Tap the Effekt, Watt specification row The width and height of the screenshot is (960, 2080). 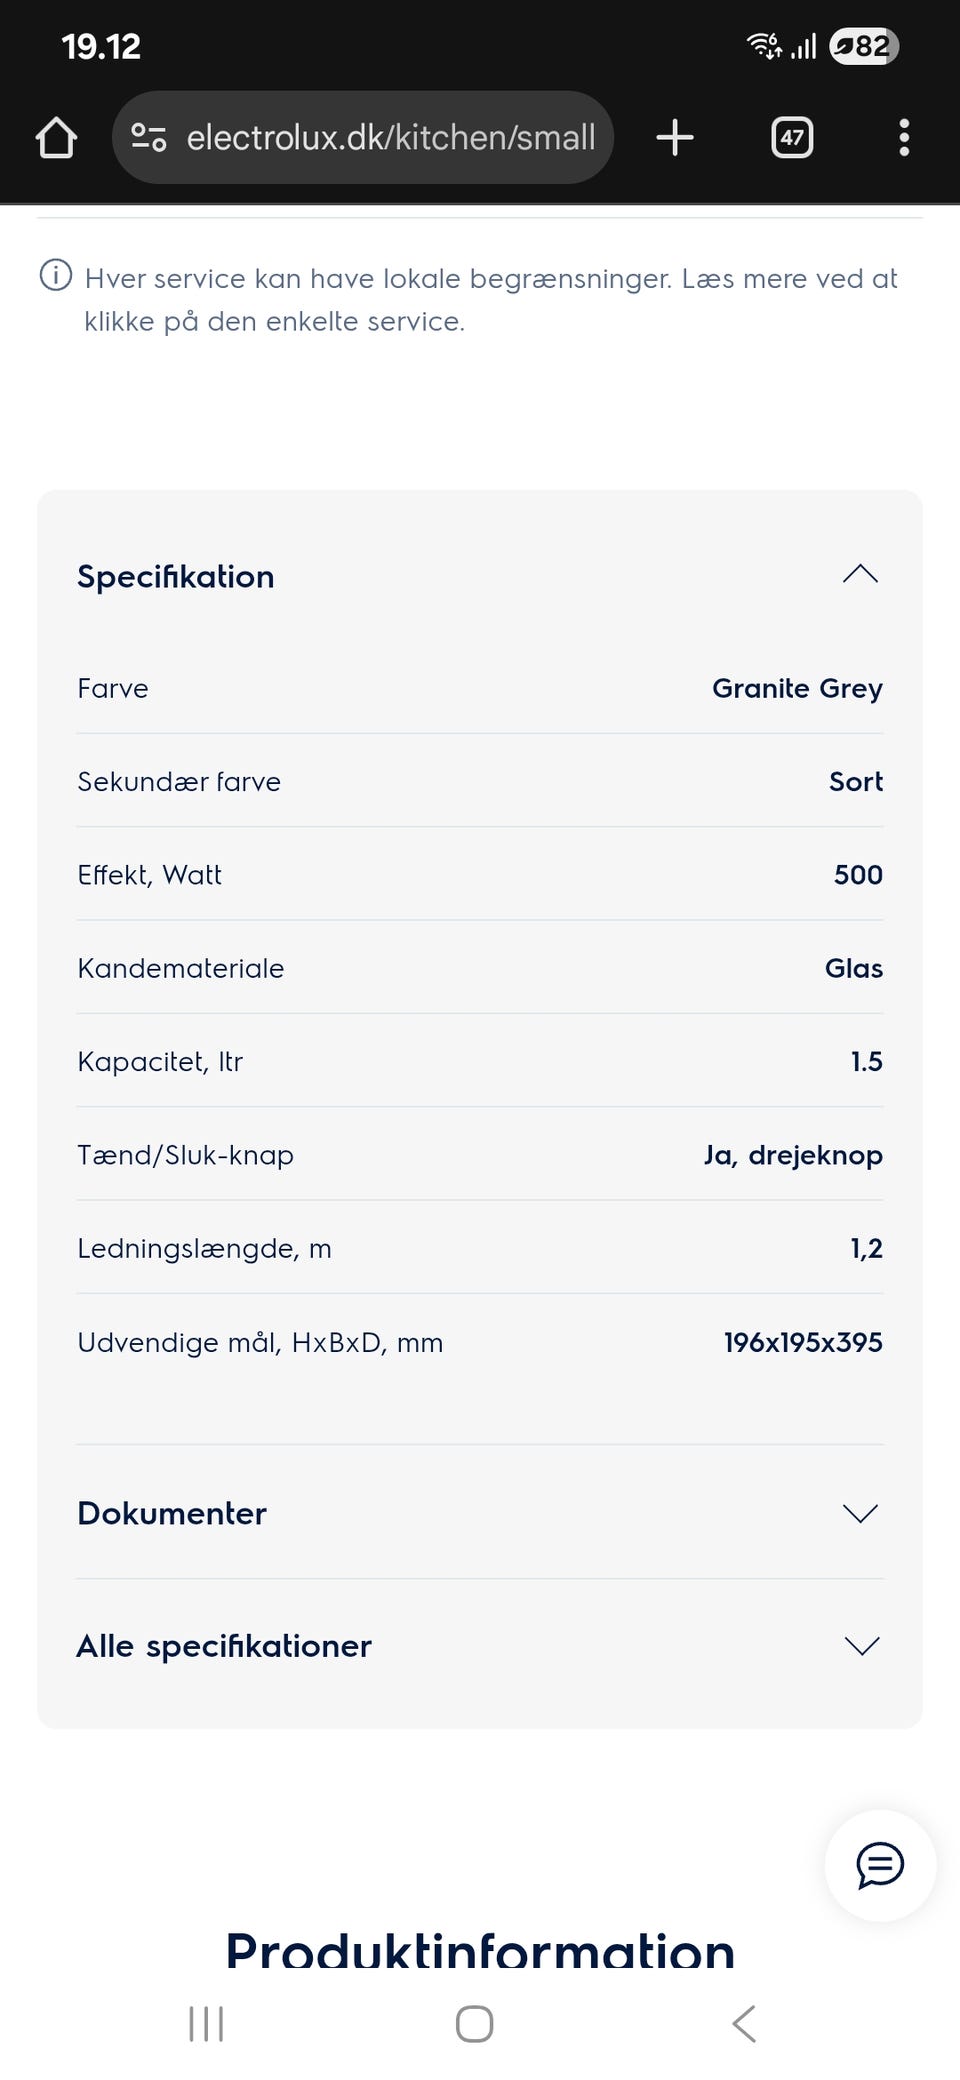[480, 875]
